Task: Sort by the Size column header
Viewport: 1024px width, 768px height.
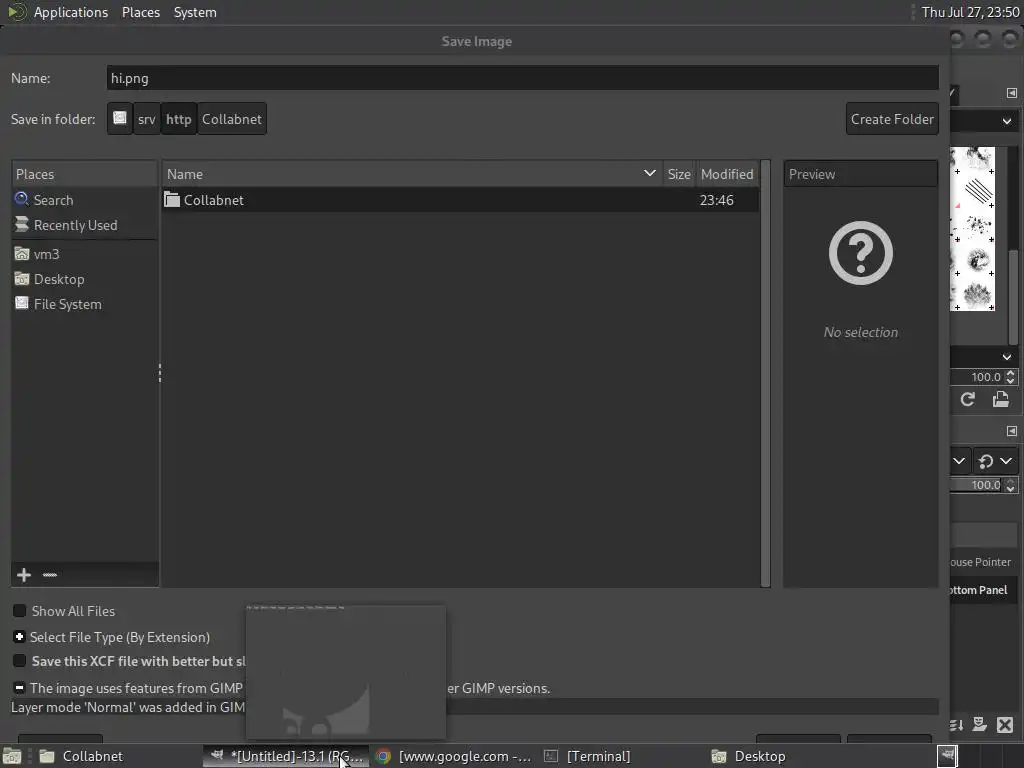Action: [679, 174]
